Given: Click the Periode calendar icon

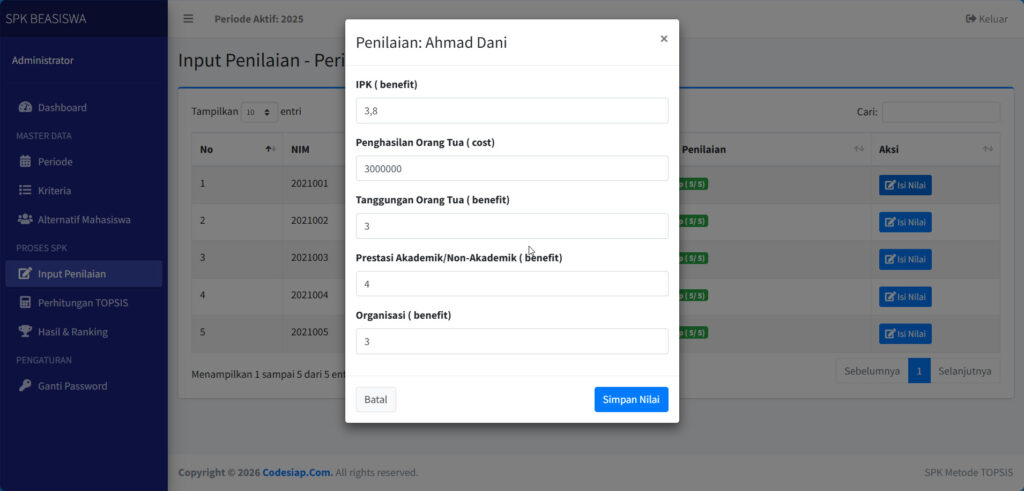Looking at the screenshot, I should click(25, 161).
